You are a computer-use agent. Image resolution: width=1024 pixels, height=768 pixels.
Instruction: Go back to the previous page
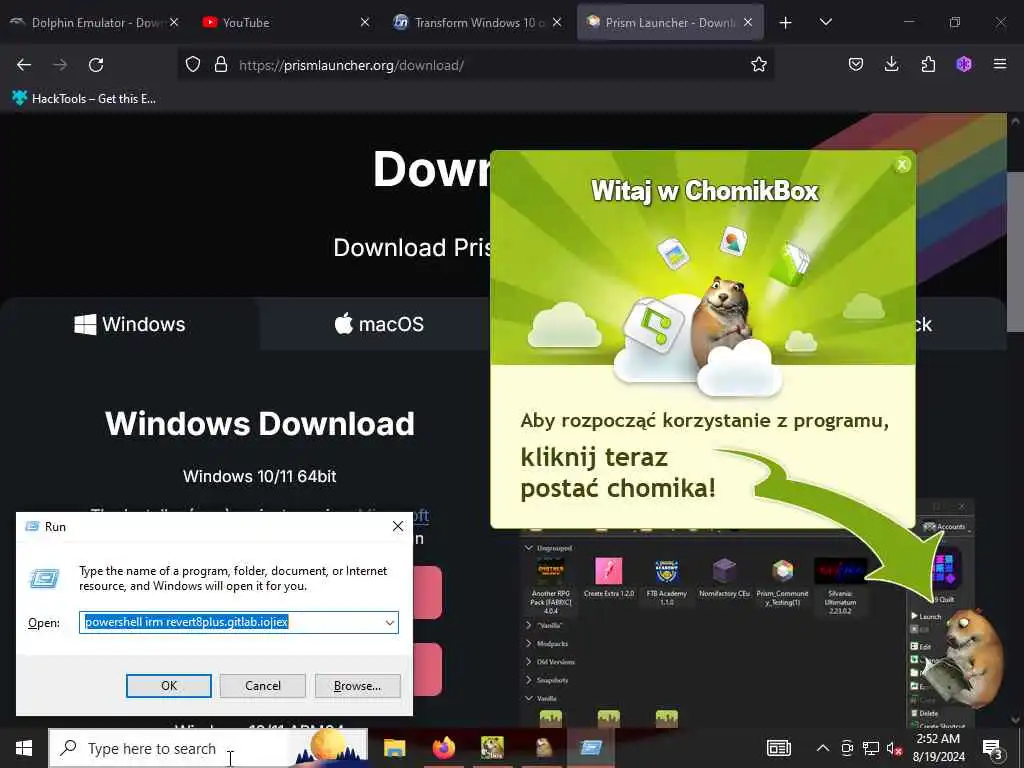24,65
